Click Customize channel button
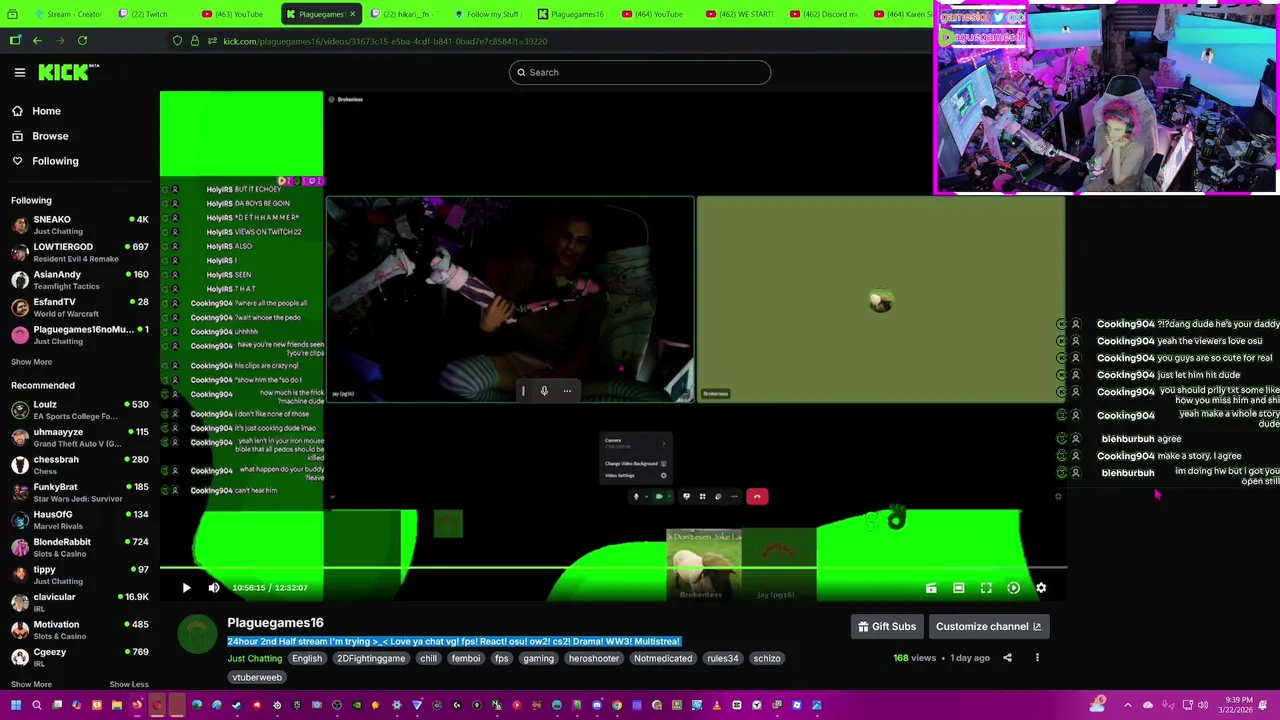 (988, 627)
